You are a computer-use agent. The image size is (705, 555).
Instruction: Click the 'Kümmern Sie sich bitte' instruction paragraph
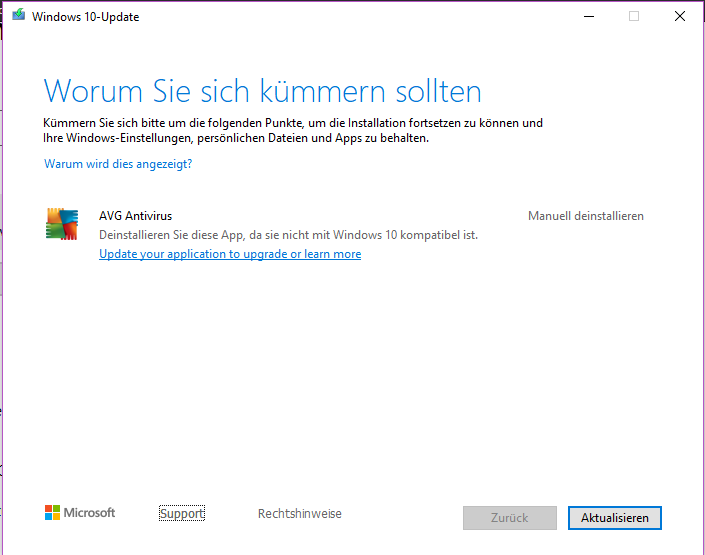coord(293,130)
